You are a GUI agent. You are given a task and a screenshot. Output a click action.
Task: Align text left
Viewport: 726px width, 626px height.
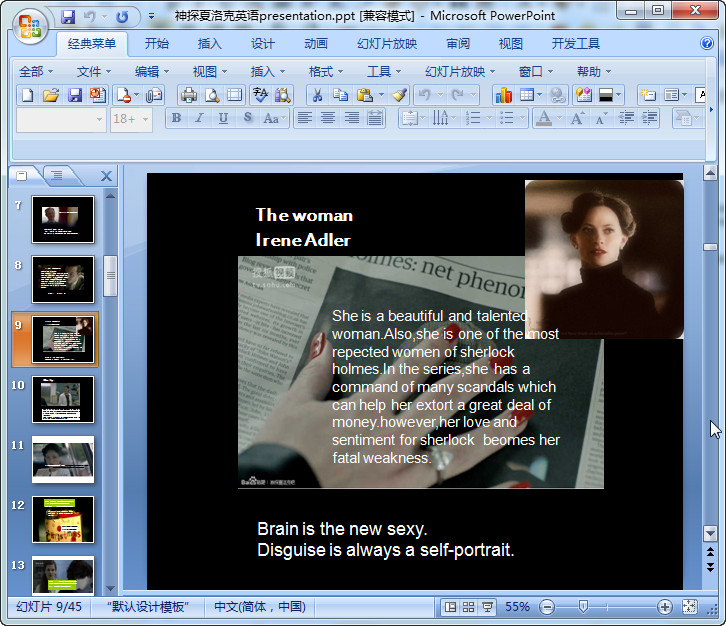[x=305, y=119]
